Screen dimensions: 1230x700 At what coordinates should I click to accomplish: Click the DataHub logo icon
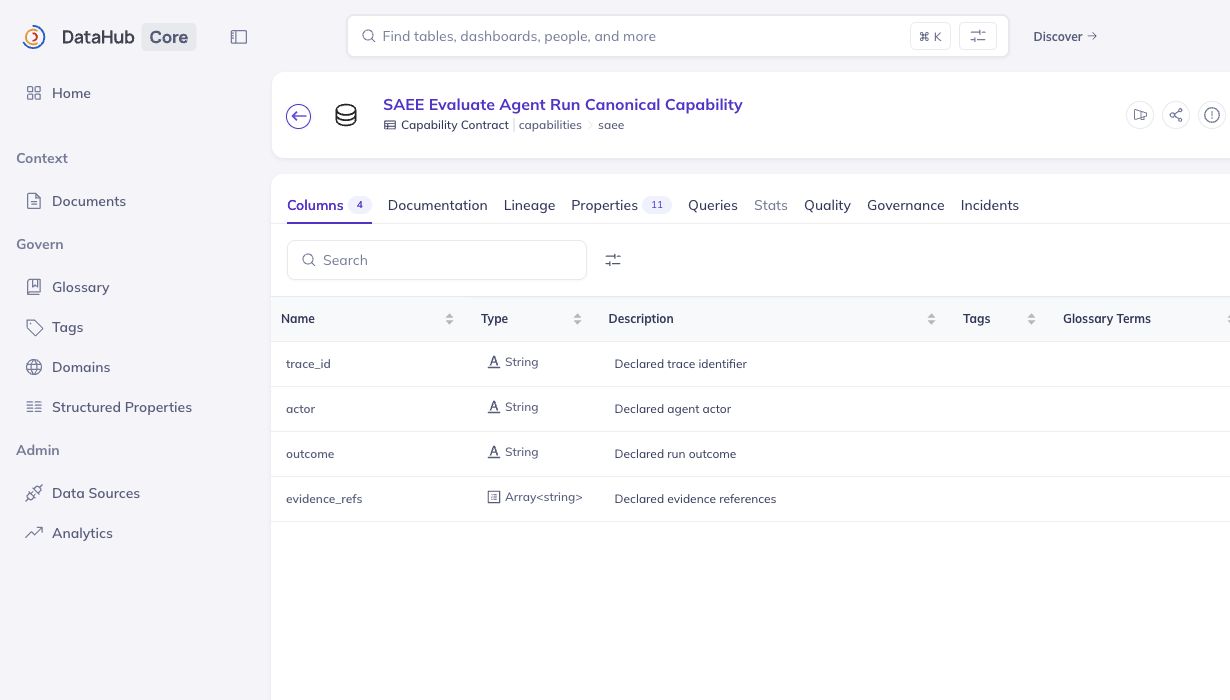[34, 37]
